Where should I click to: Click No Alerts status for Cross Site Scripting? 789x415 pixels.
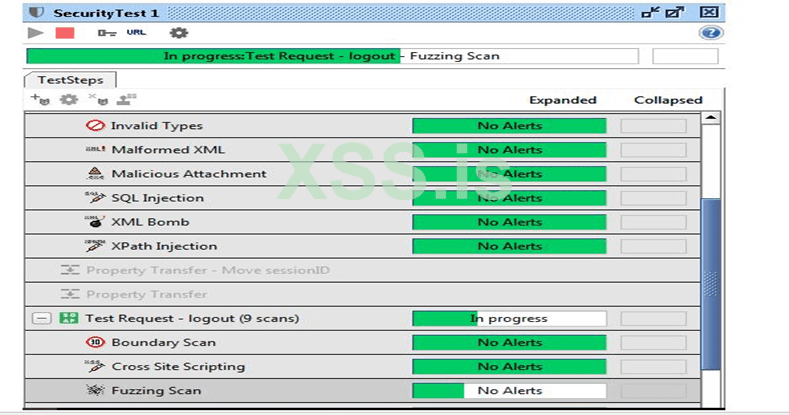pyautogui.click(x=509, y=366)
